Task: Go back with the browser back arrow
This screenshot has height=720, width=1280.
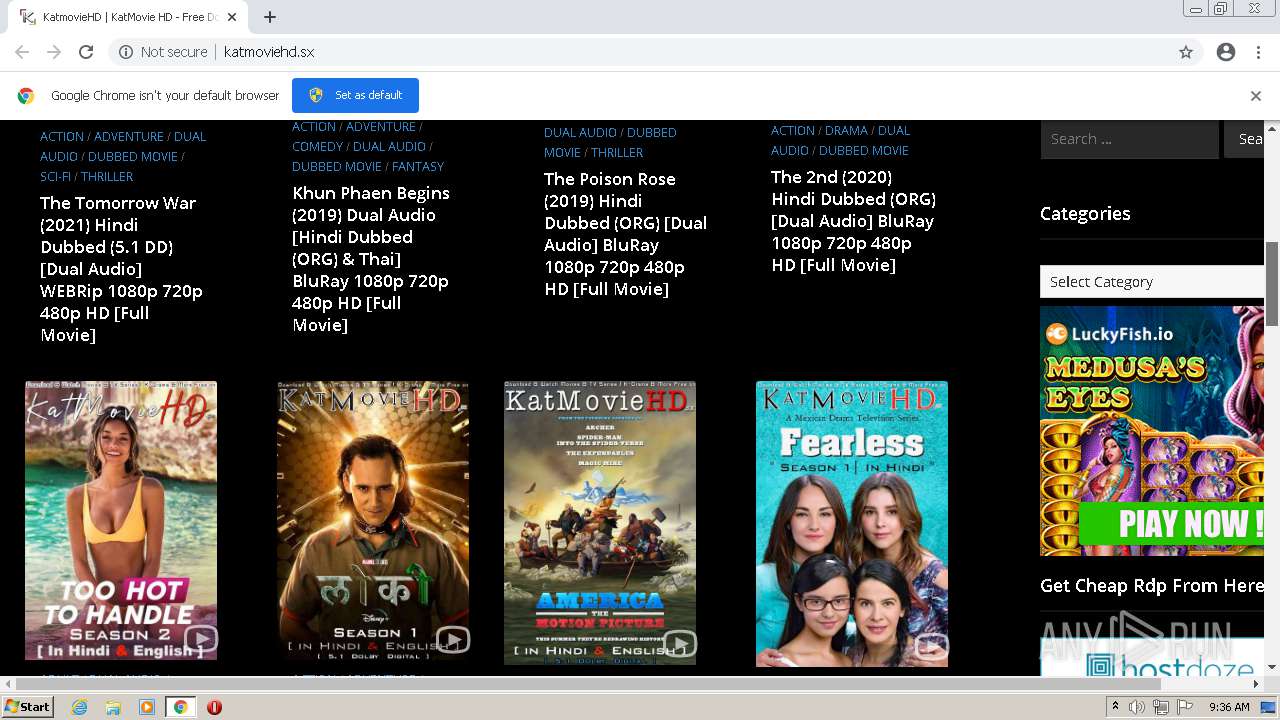Action: (x=22, y=52)
